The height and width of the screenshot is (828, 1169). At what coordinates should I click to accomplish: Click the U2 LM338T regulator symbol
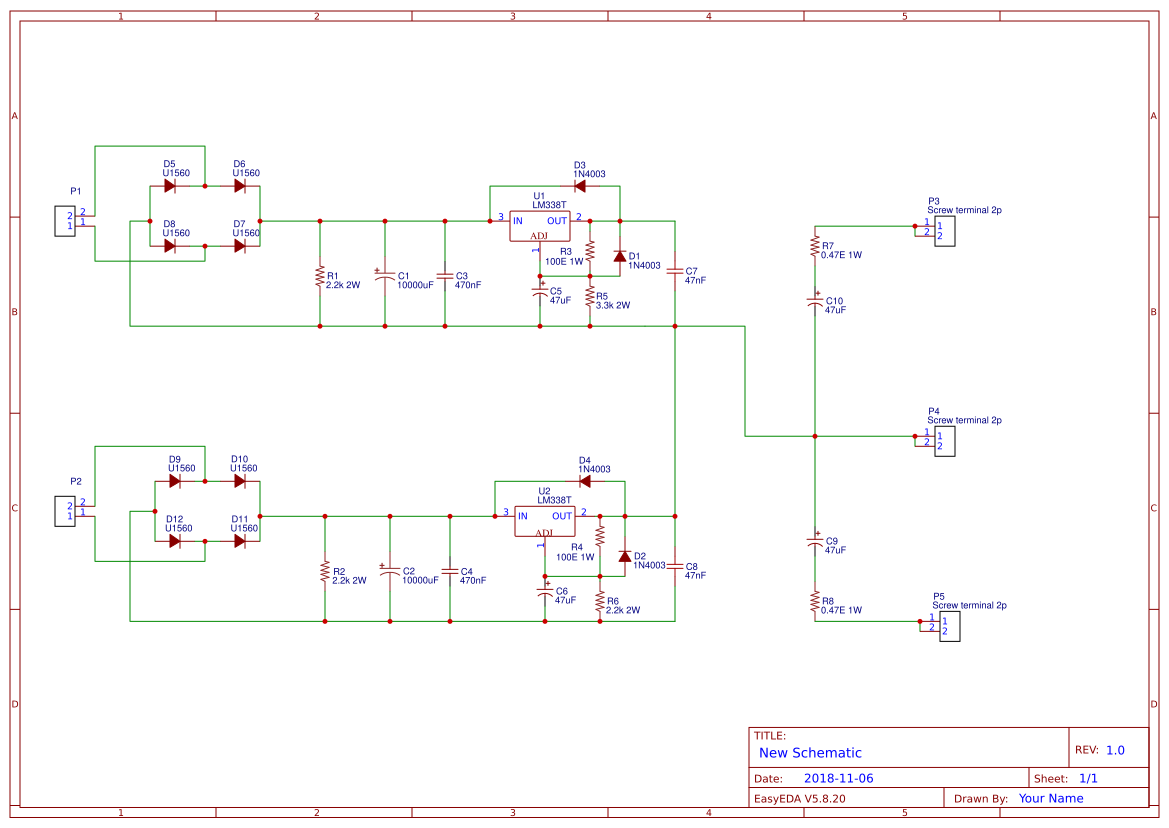click(544, 520)
